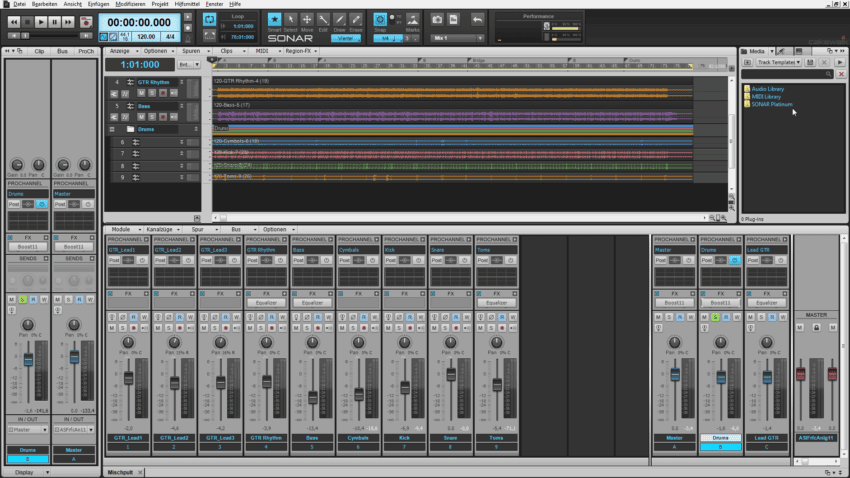This screenshot has height=478, width=850.
Task: Toggle the Snap to grid button
Action: click(380, 20)
